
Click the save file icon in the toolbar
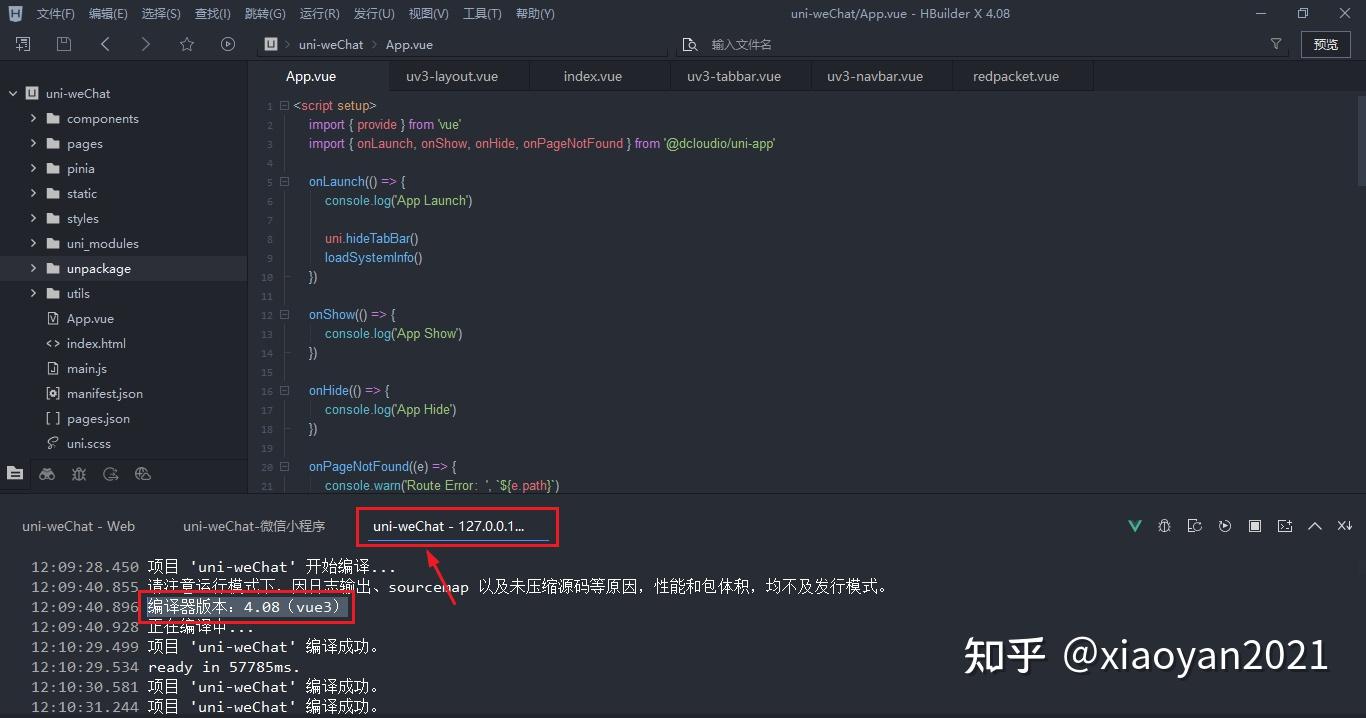(x=63, y=44)
